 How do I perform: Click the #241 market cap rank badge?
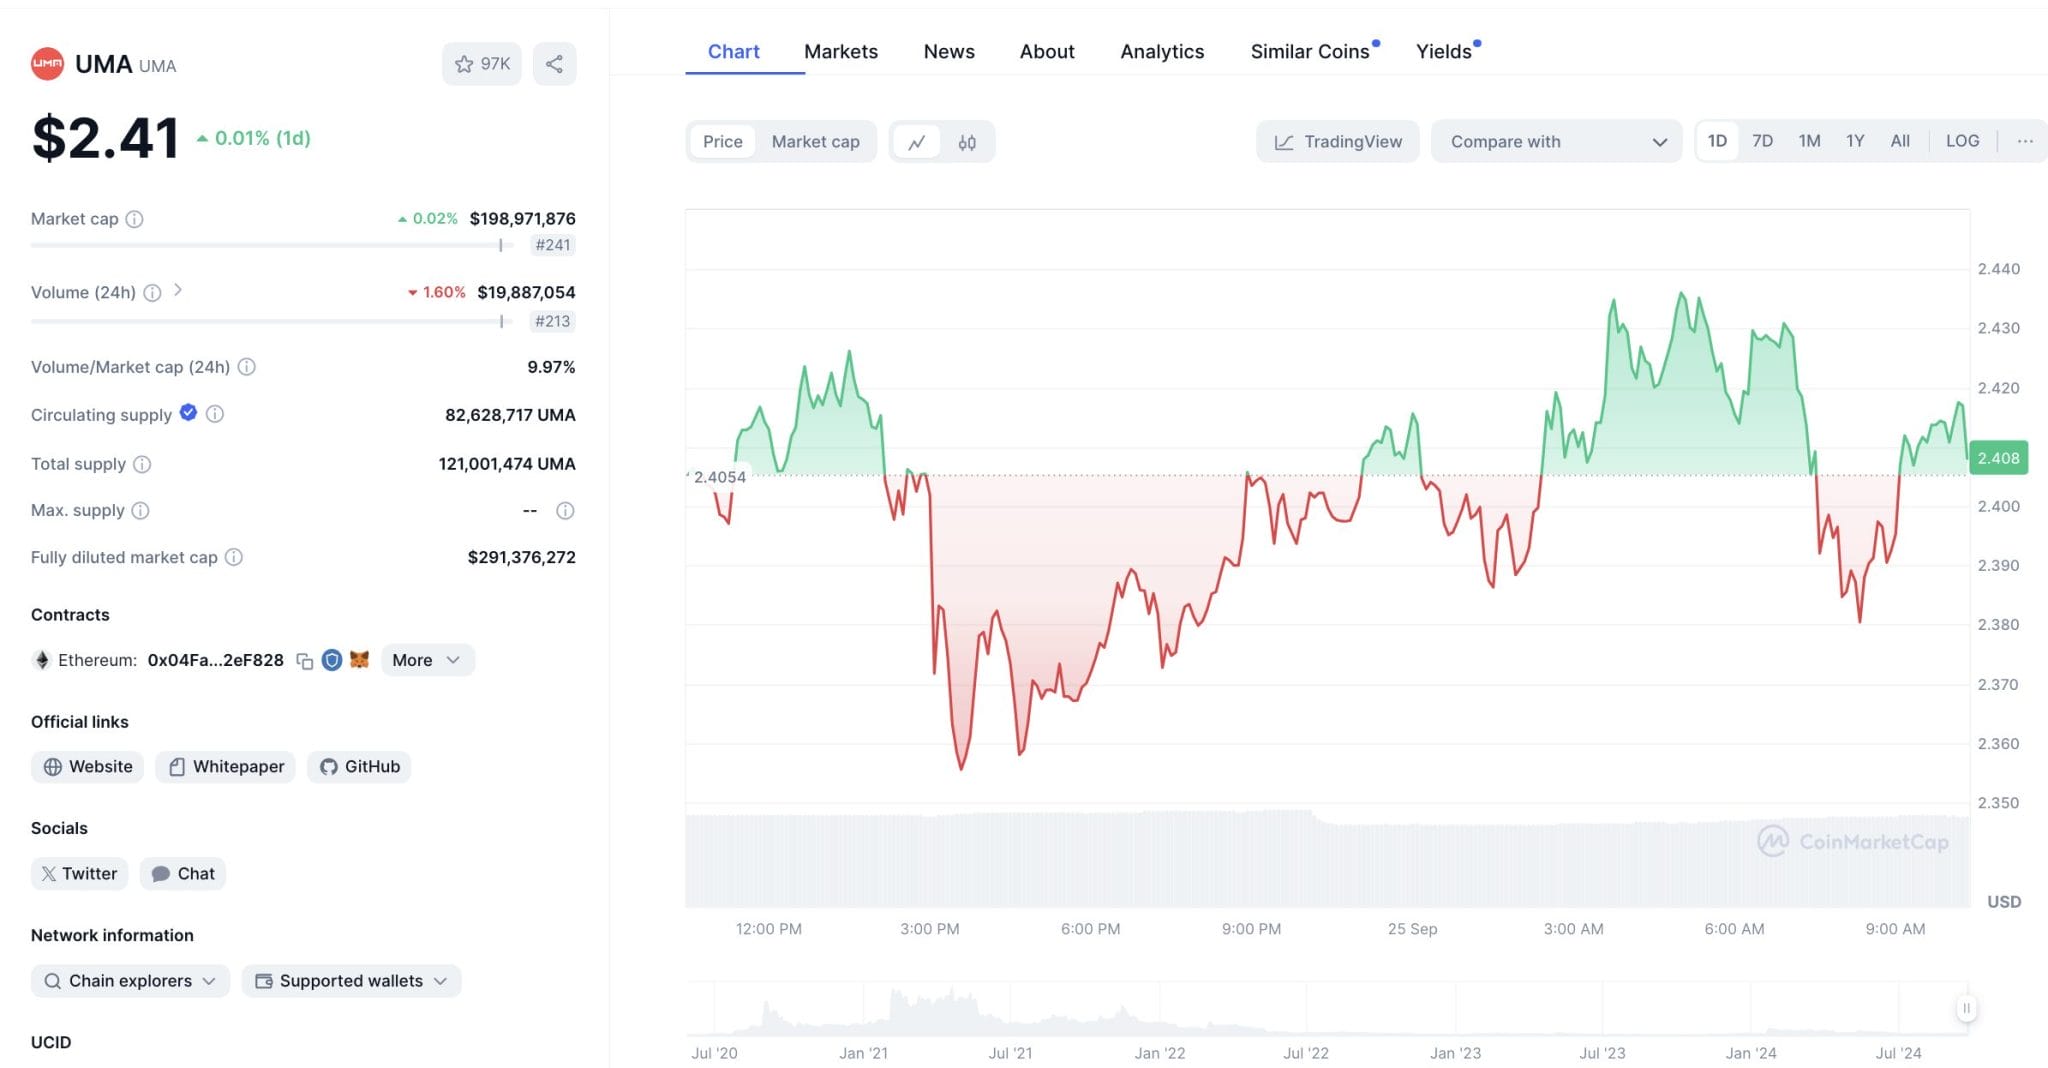[553, 245]
